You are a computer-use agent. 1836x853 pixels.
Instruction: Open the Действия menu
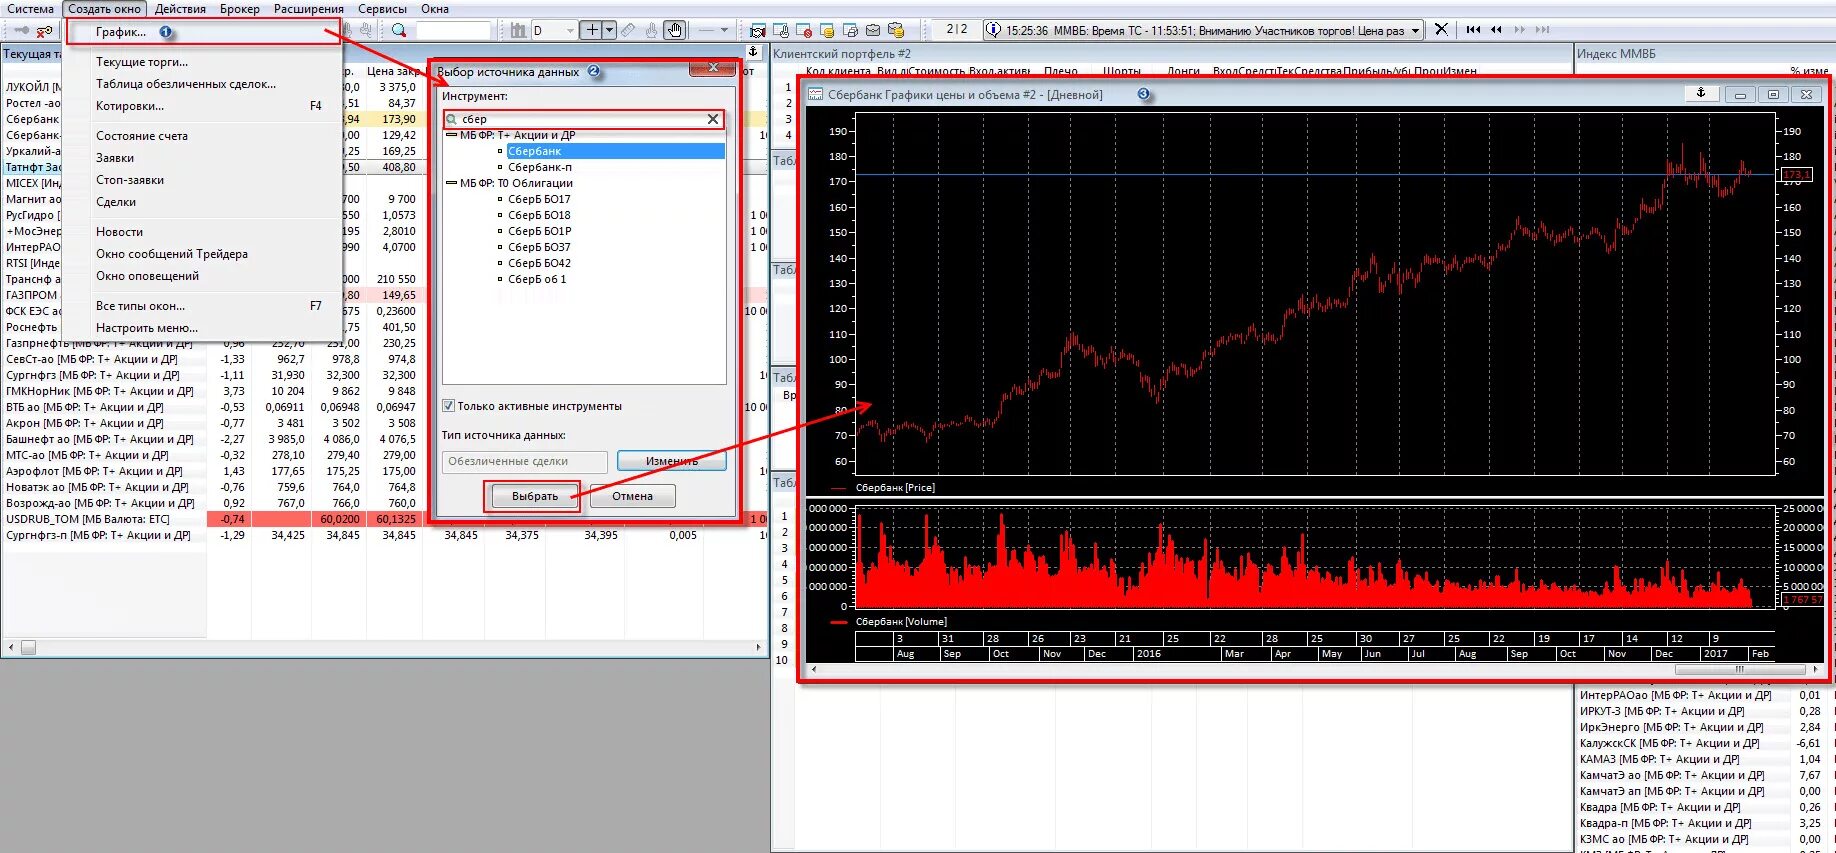pos(180,9)
